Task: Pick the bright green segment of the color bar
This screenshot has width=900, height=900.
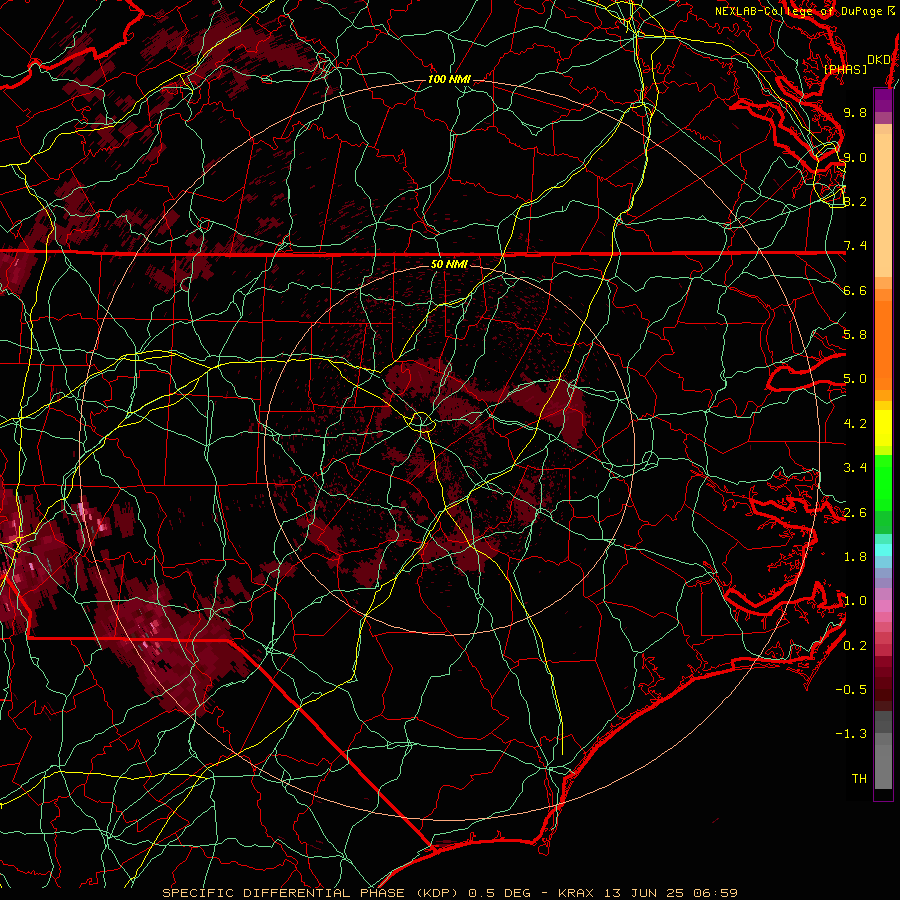Action: point(883,482)
